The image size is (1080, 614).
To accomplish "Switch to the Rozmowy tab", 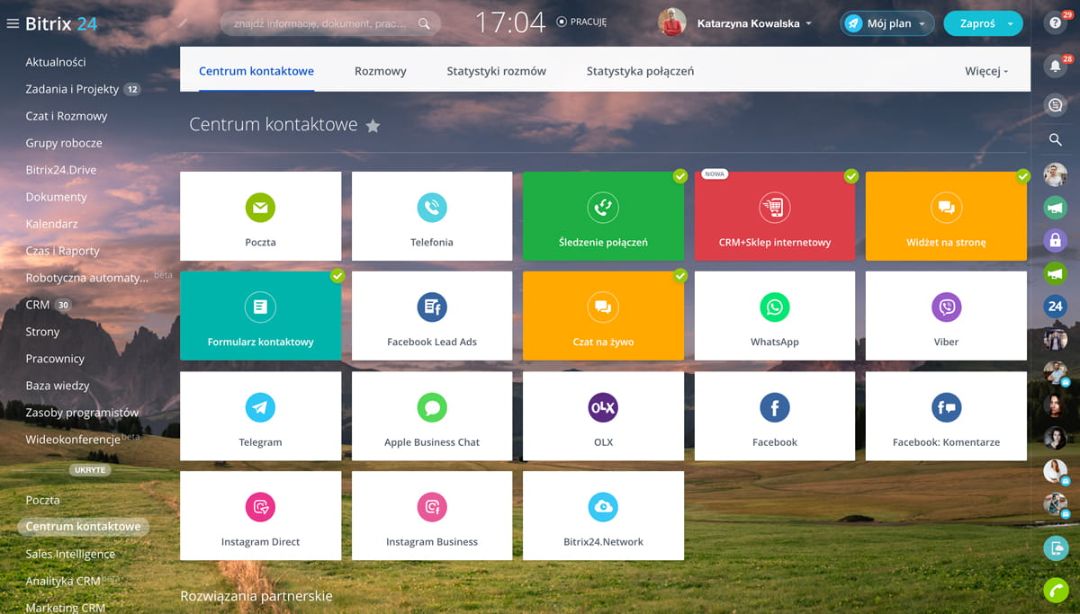I will click(380, 71).
